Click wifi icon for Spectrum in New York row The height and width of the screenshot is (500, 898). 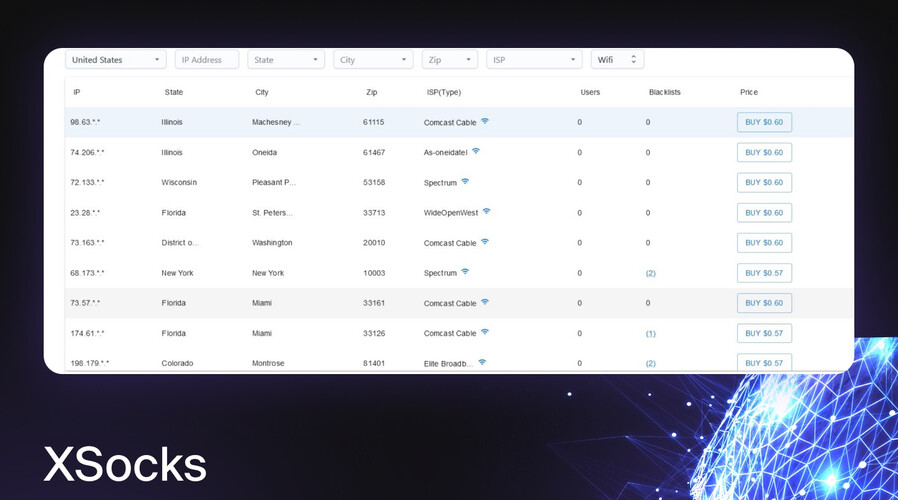tap(465, 272)
